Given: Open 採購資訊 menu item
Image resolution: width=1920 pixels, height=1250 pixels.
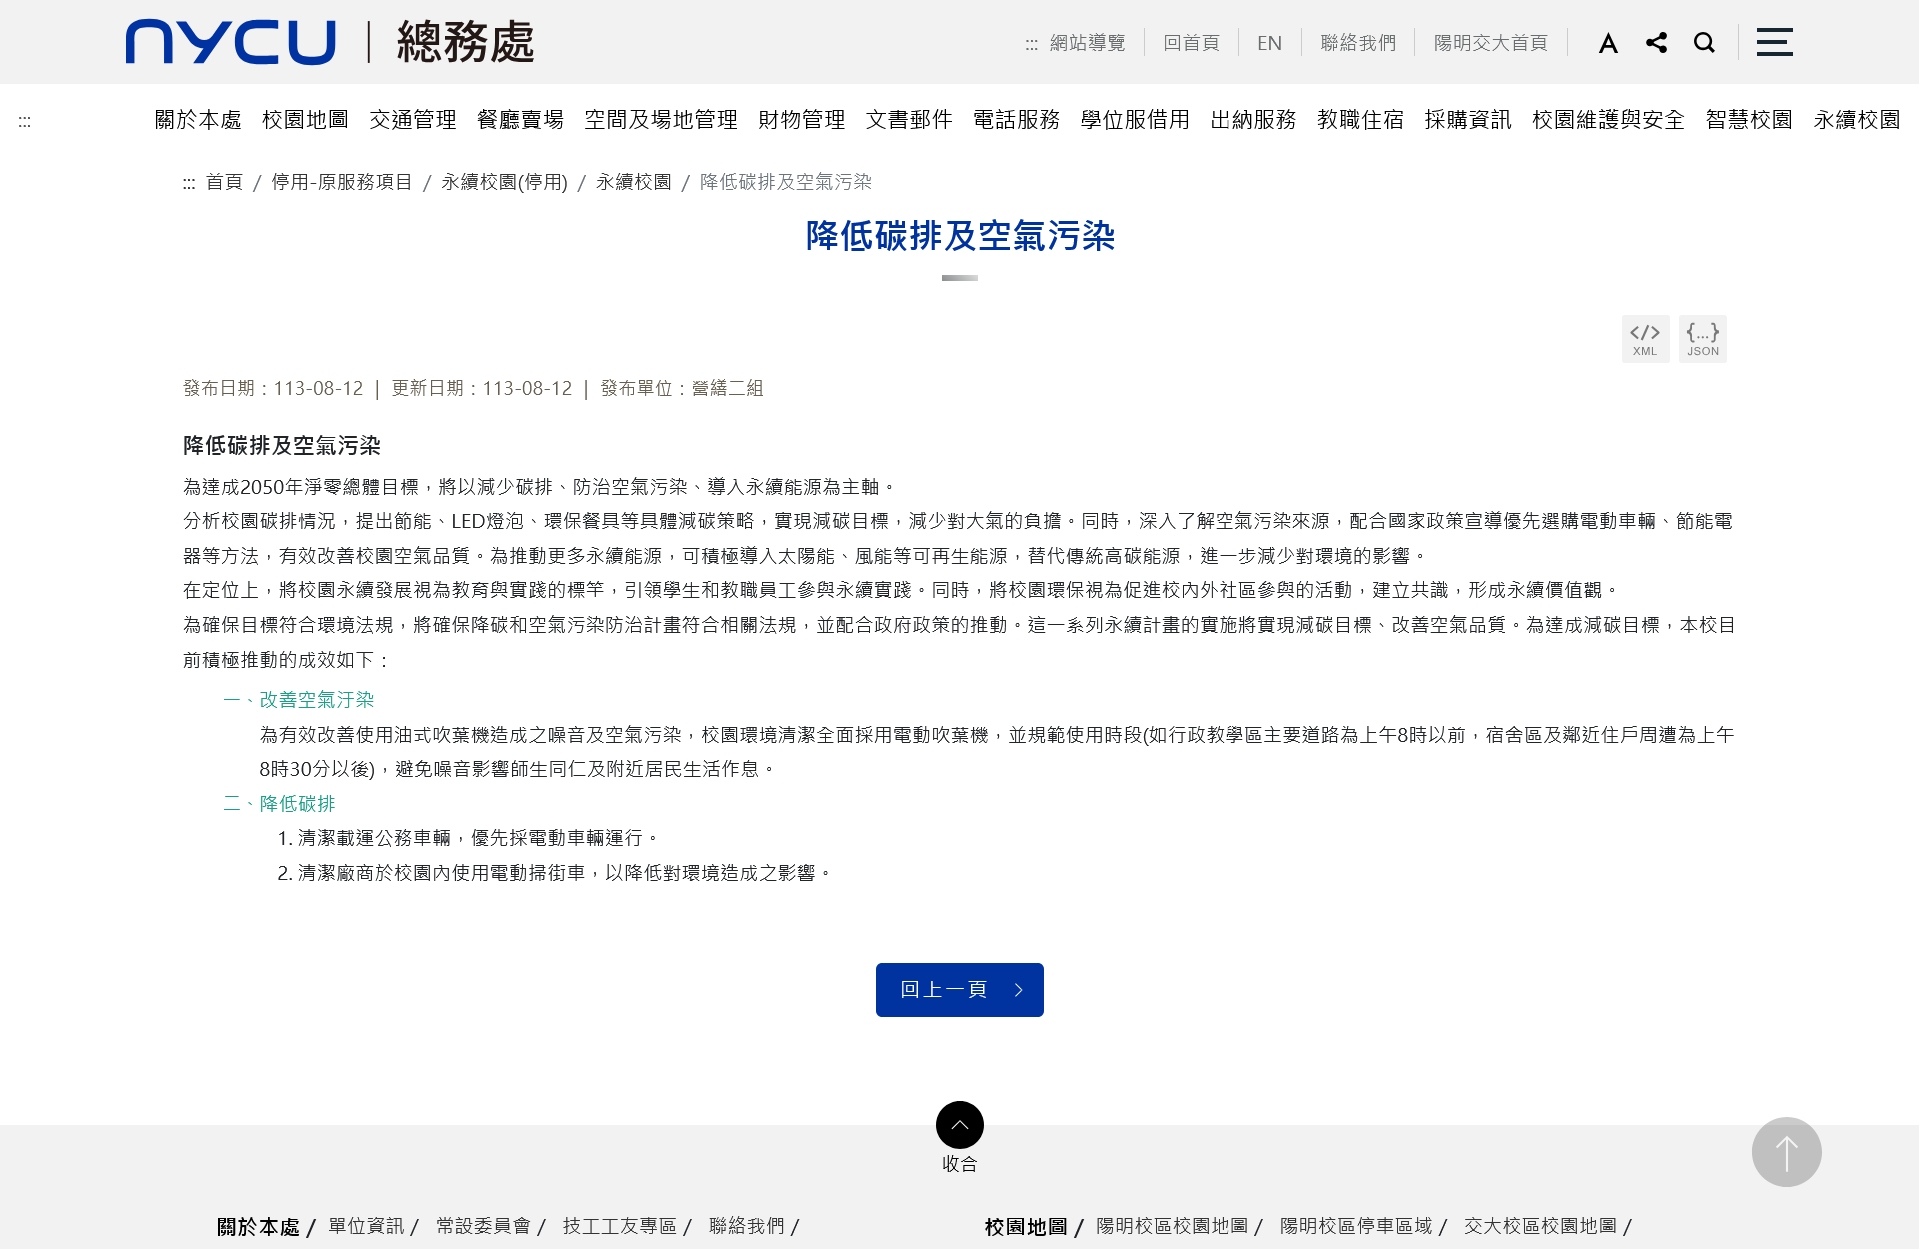Looking at the screenshot, I should (1467, 120).
